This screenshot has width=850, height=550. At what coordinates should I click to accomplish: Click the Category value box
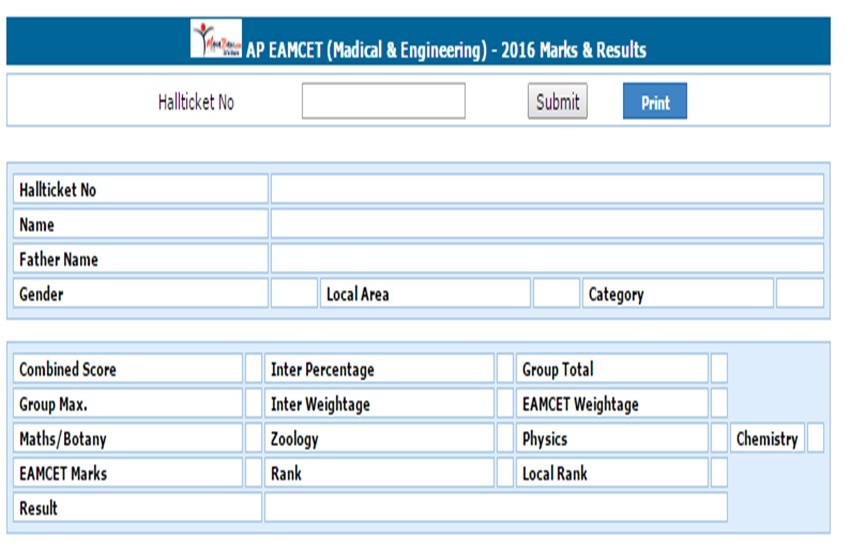tap(799, 294)
